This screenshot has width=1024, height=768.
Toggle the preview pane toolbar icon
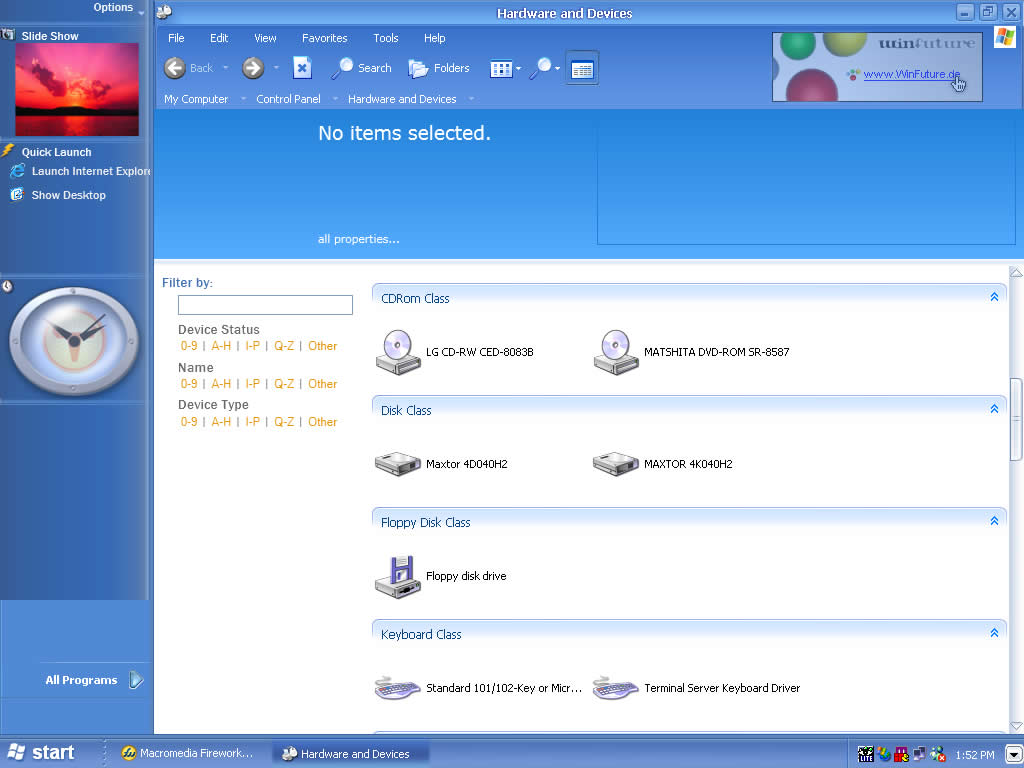click(582, 69)
